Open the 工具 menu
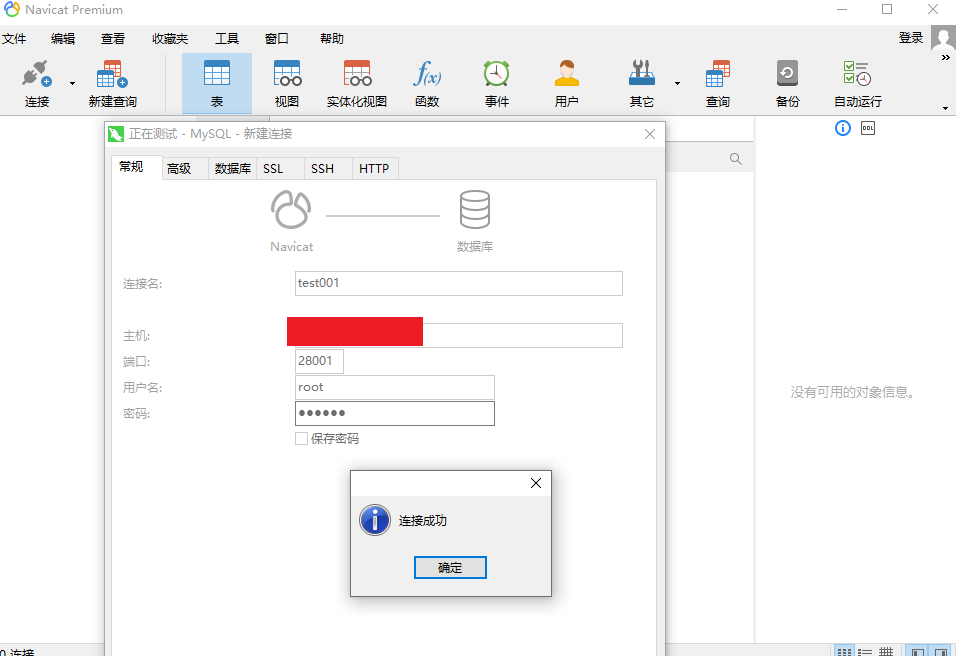Viewport: 956px width, 656px height. tap(227, 38)
